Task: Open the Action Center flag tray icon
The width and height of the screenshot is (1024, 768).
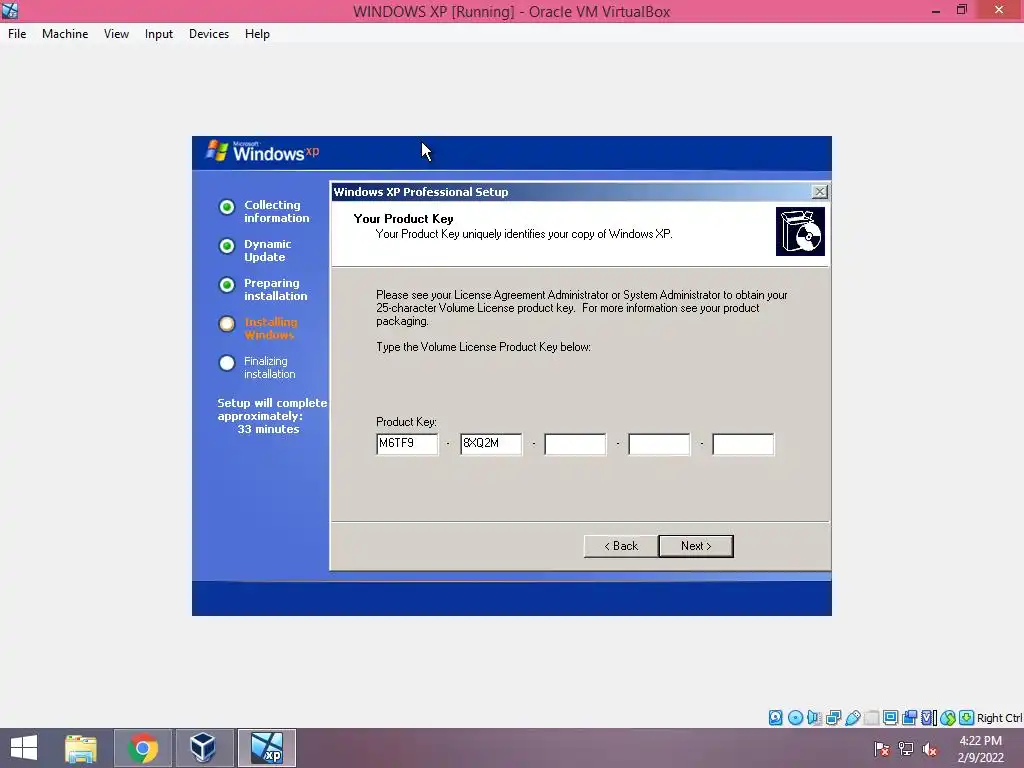Action: (x=882, y=748)
